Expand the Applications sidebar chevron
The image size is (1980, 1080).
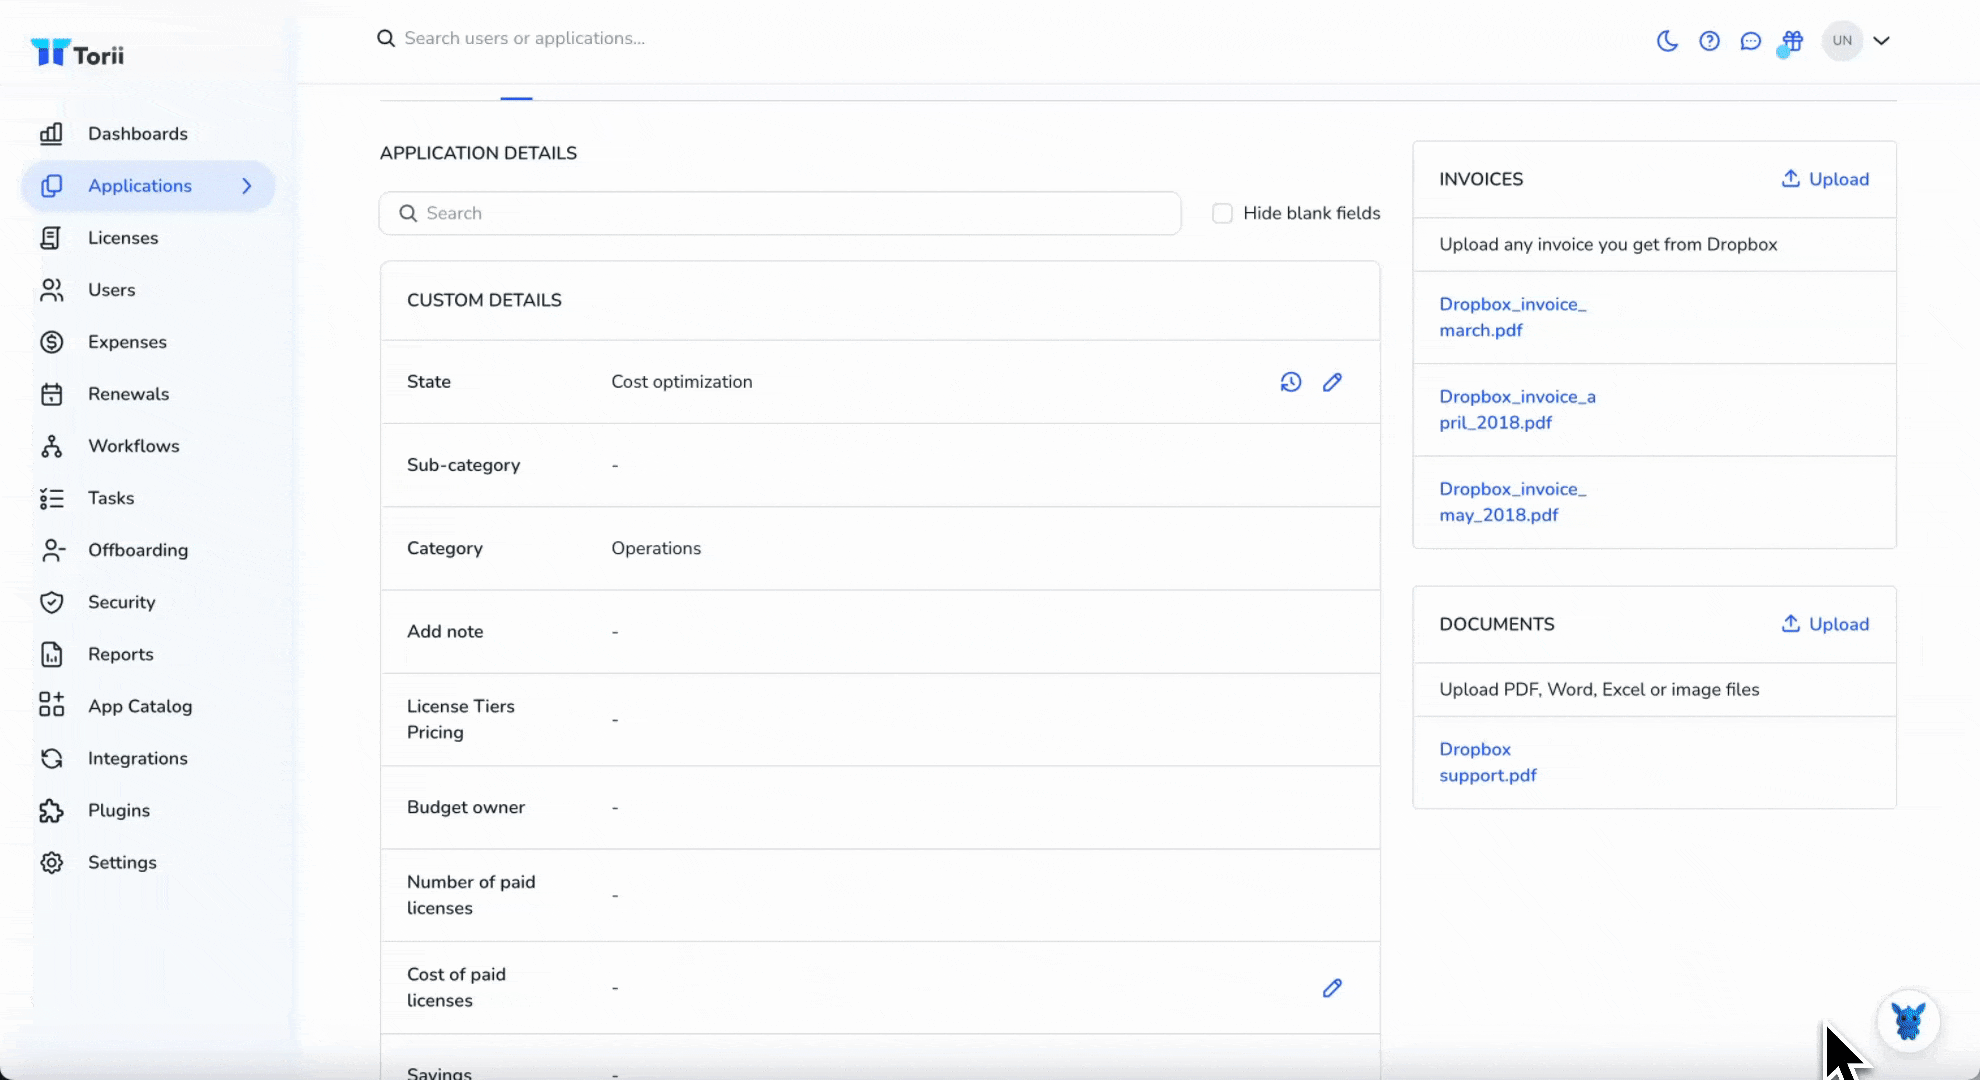[x=247, y=186]
